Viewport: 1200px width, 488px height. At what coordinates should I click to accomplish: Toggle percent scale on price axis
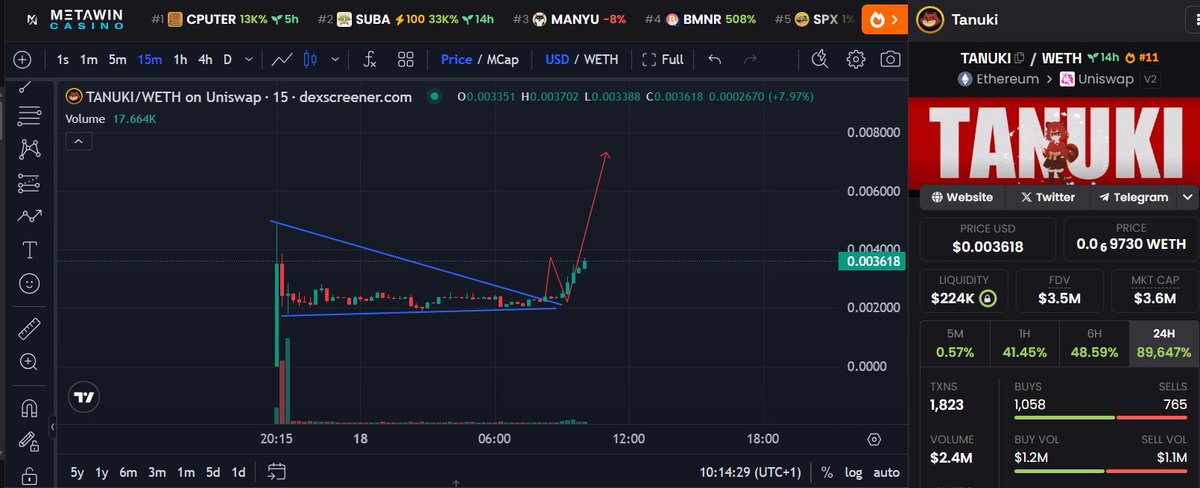tap(827, 472)
